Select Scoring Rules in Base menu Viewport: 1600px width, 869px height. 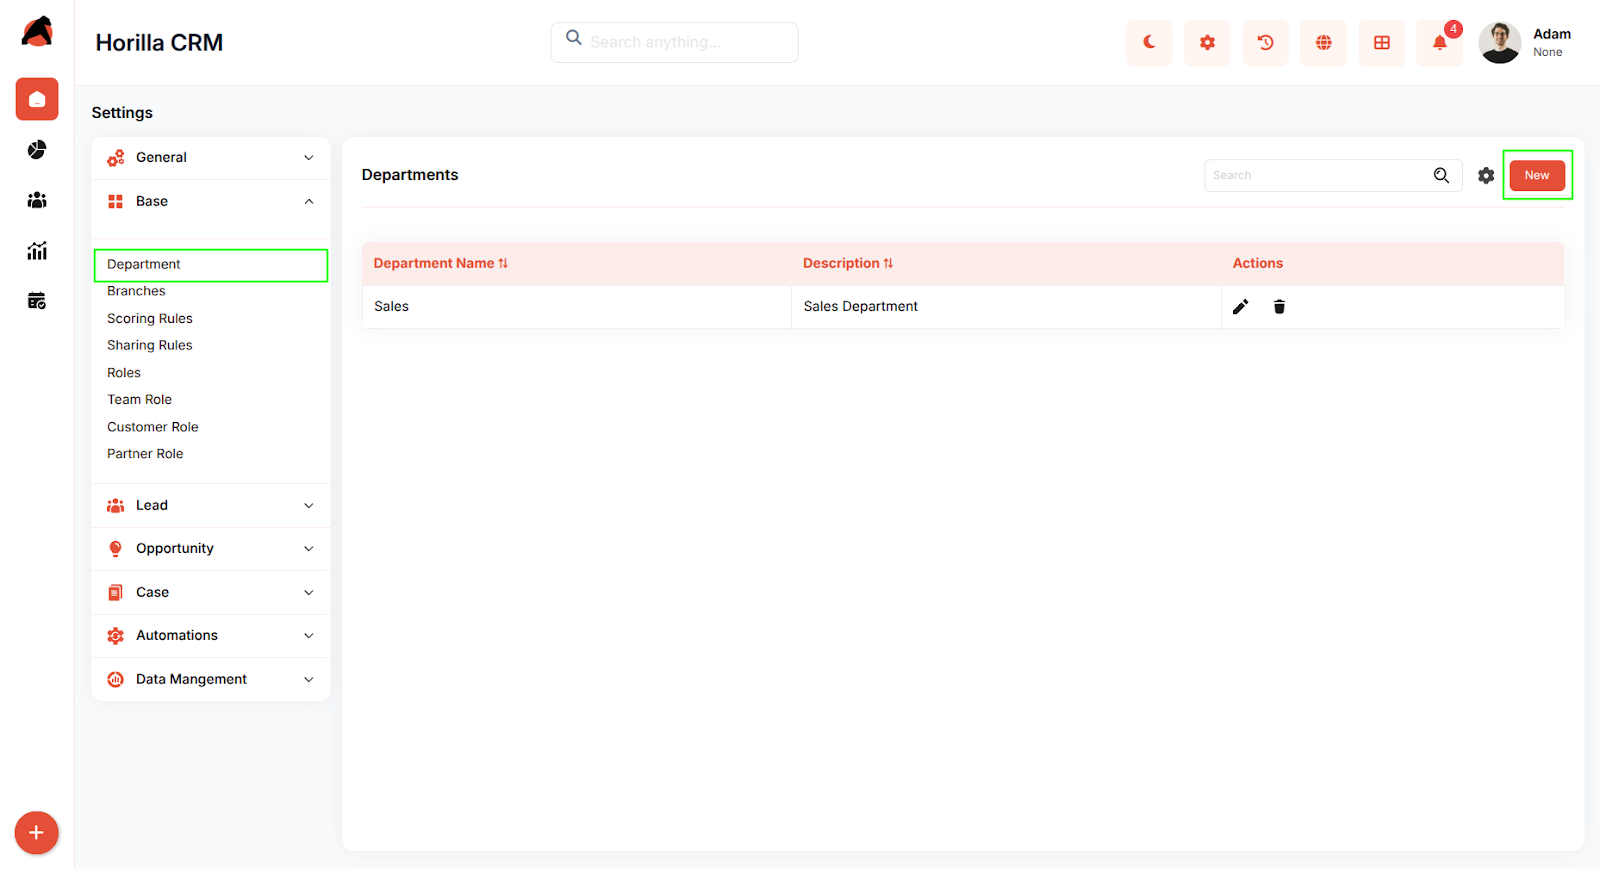(x=150, y=319)
